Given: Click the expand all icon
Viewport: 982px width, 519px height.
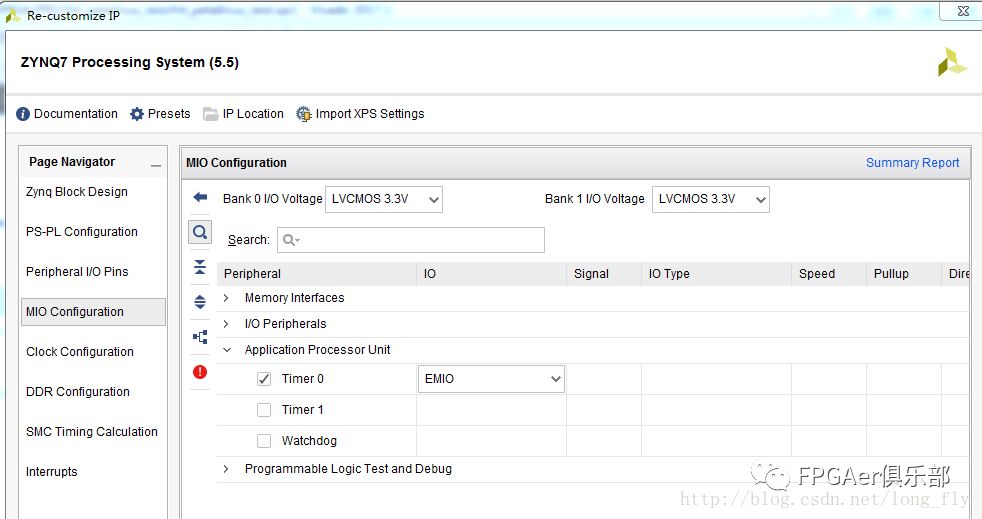Looking at the screenshot, I should click(x=200, y=302).
